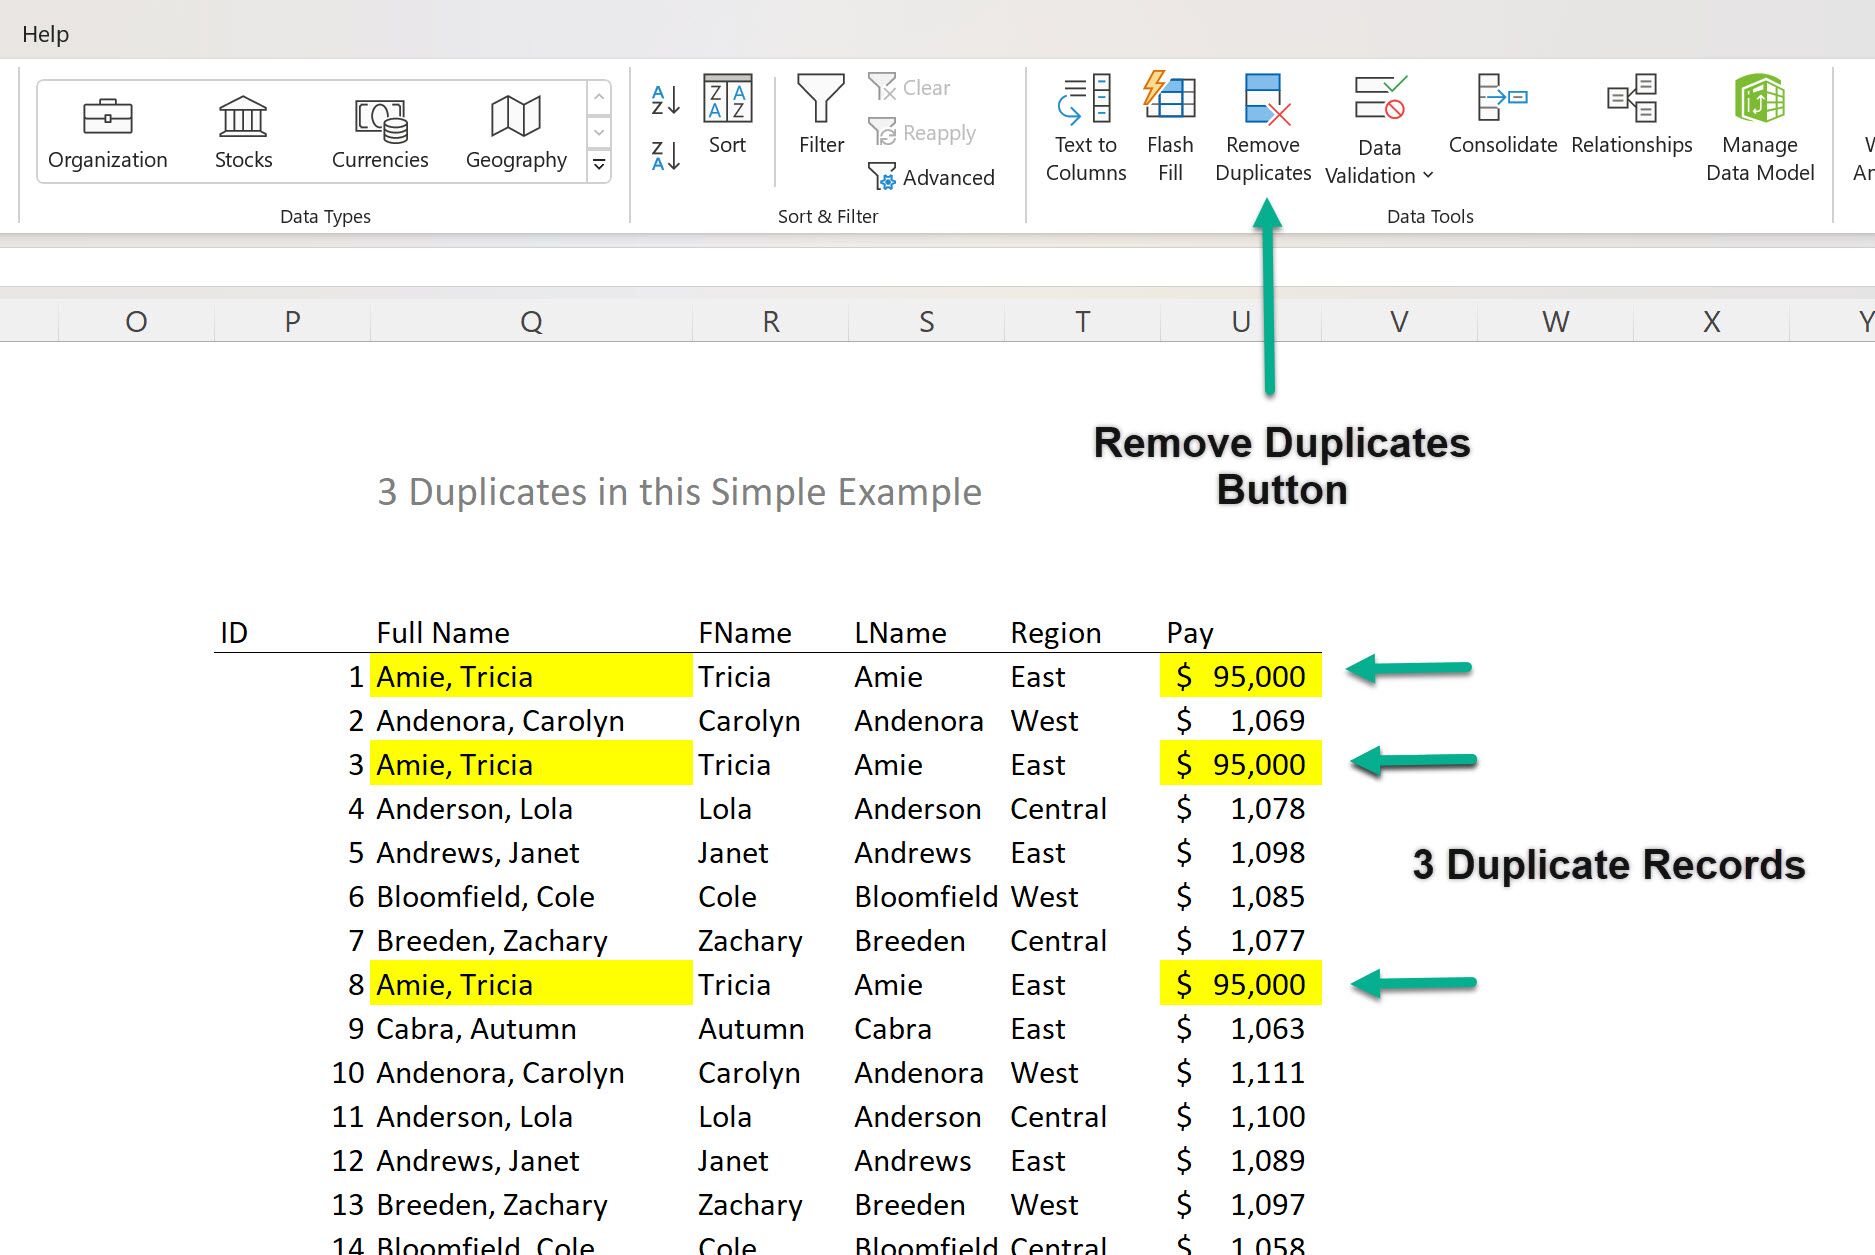This screenshot has height=1255, width=1875.
Task: Open the Relationships tool
Action: (x=1631, y=100)
